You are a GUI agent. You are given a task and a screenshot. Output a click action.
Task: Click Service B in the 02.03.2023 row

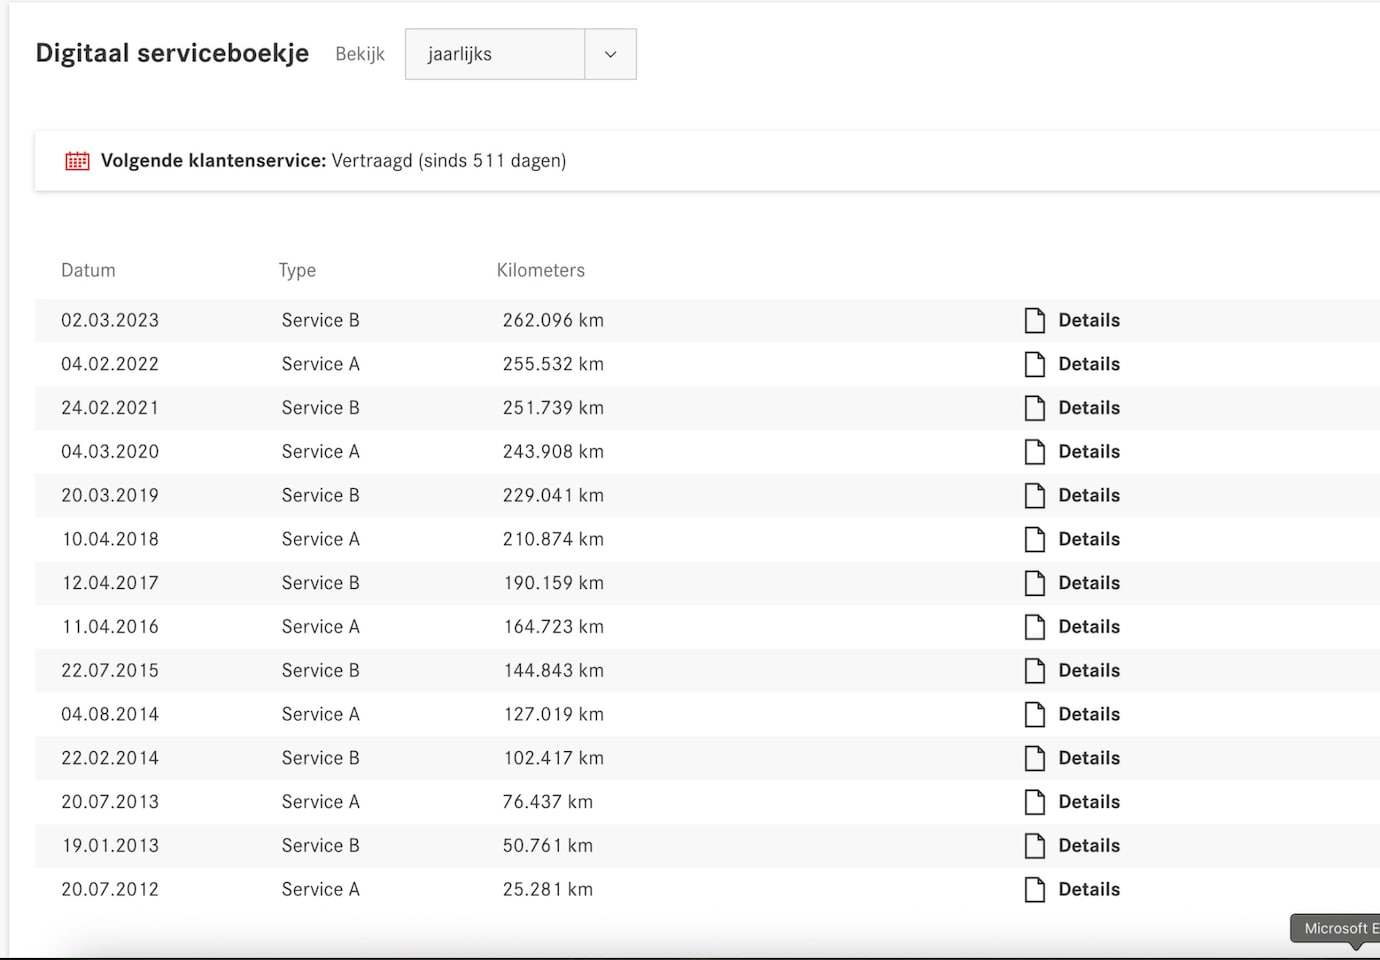click(320, 320)
